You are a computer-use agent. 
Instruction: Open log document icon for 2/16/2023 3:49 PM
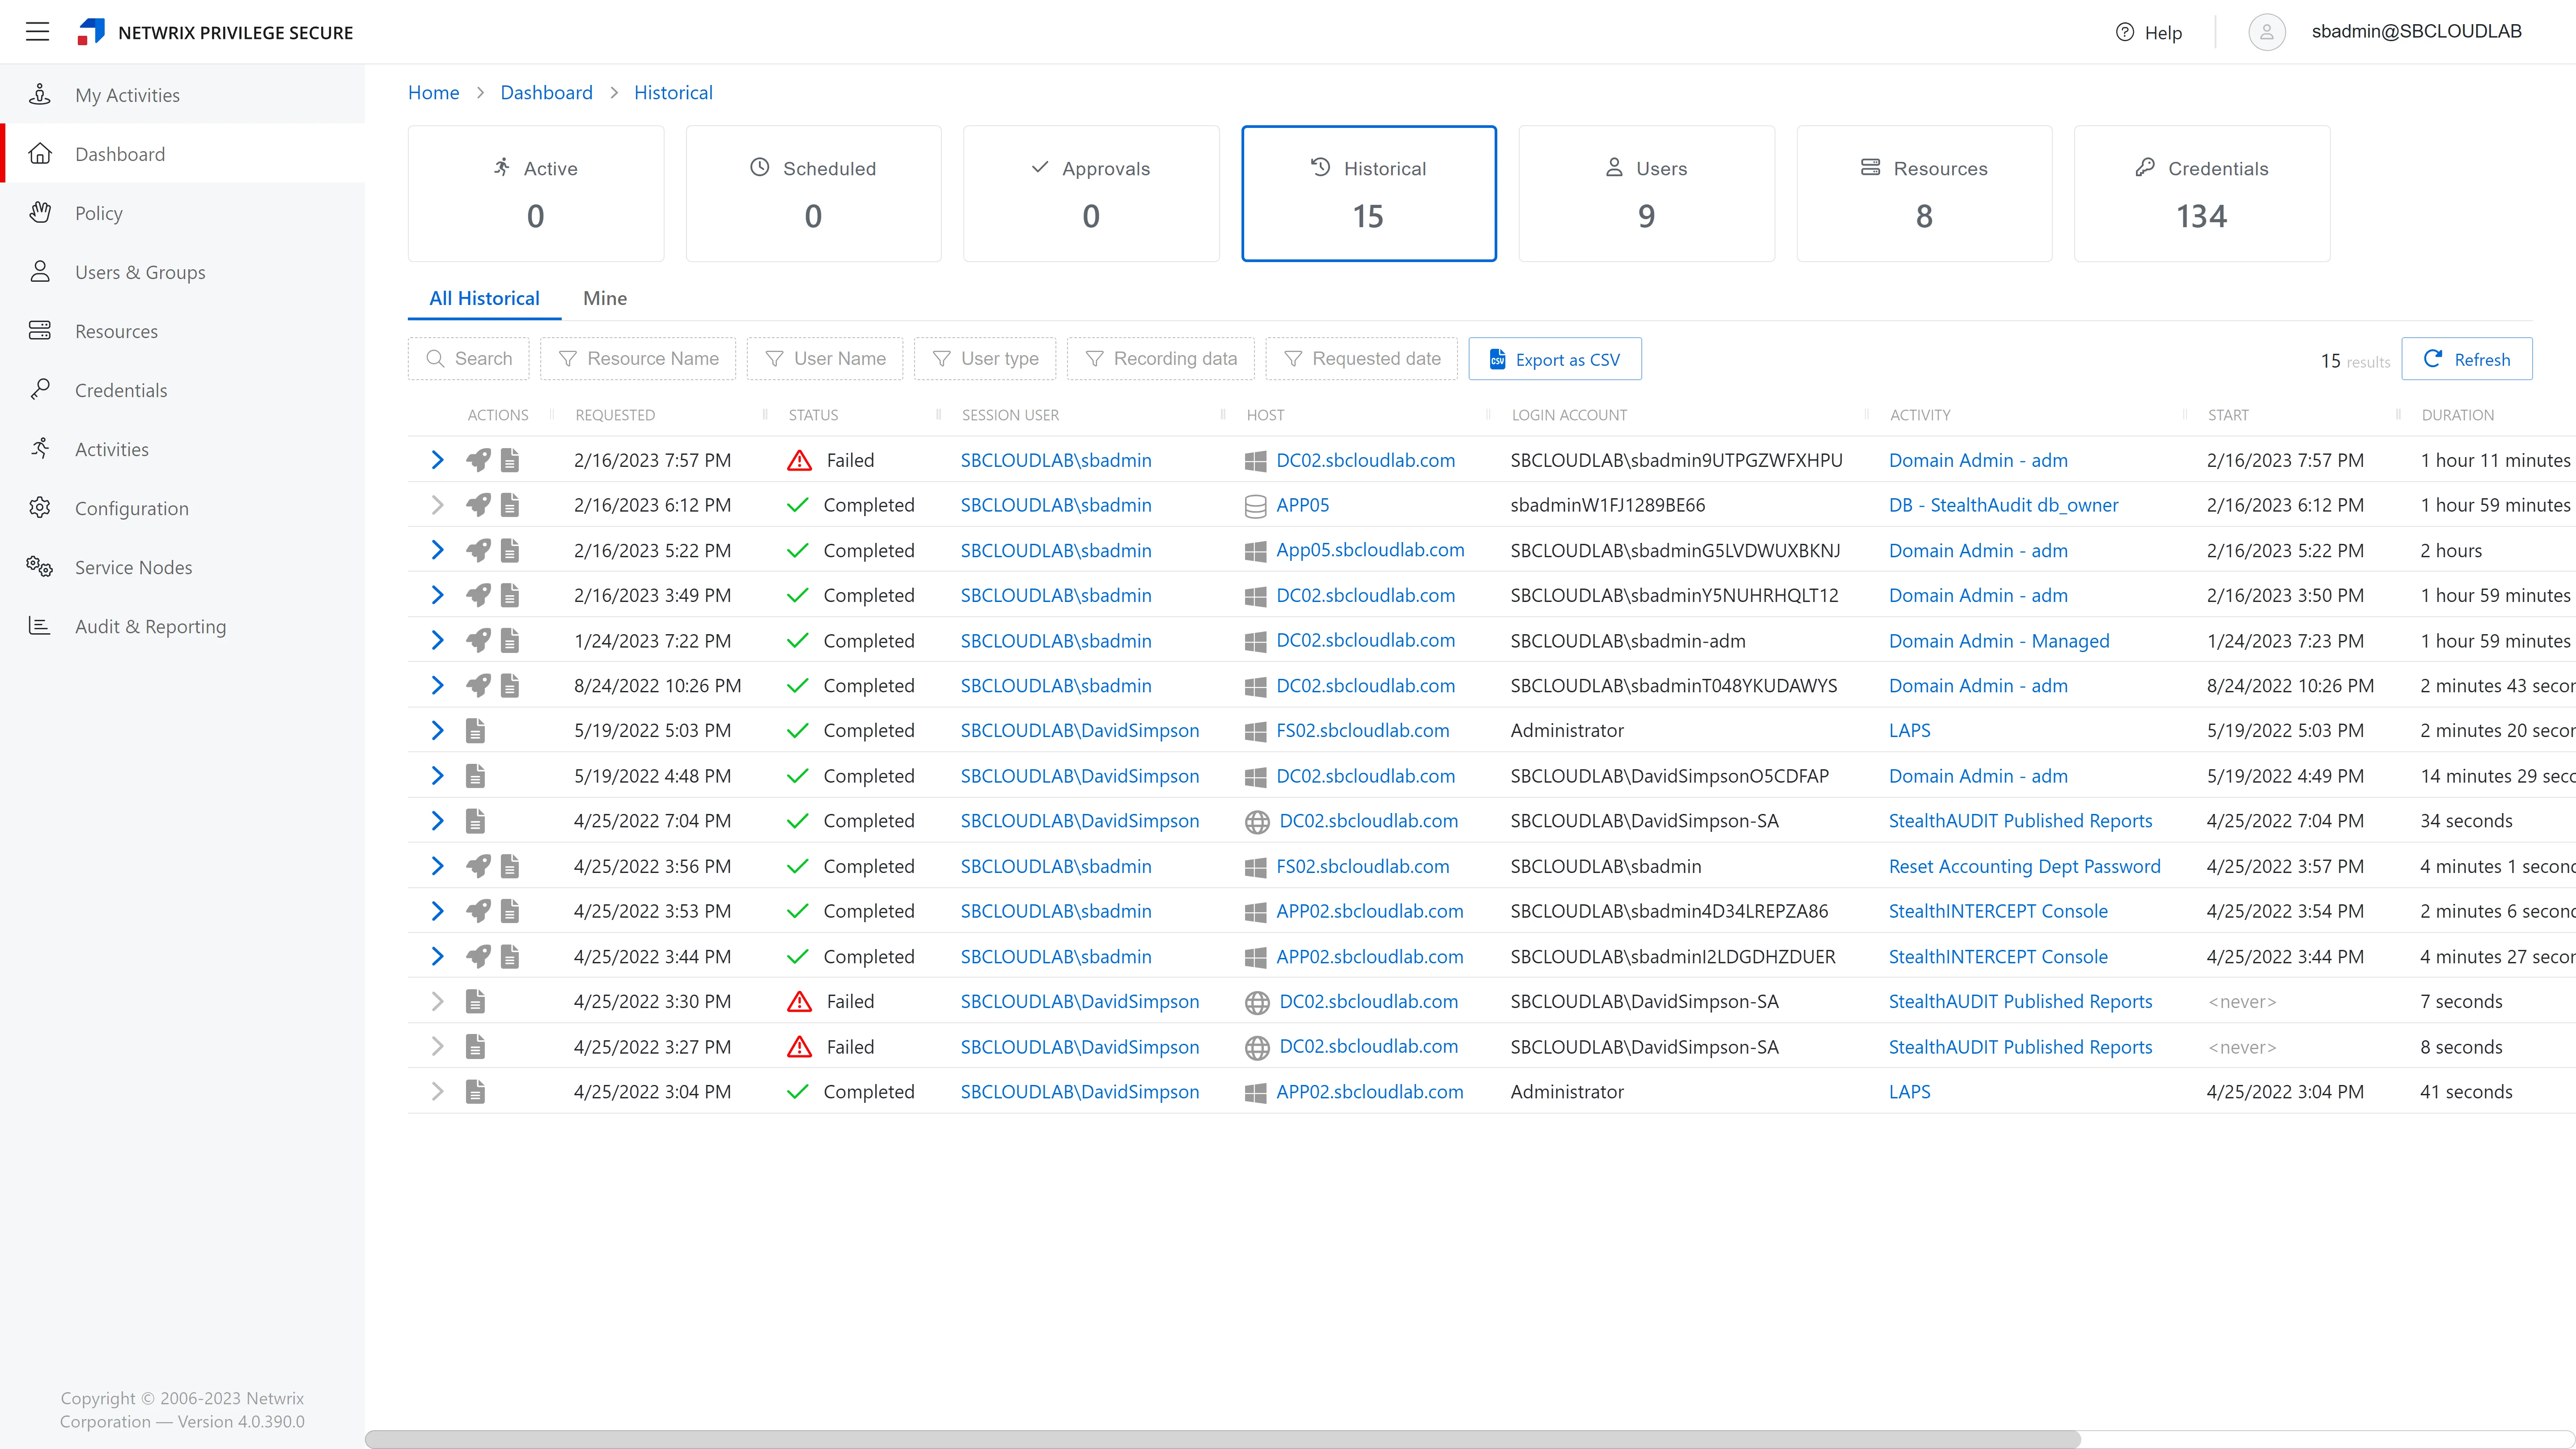coord(510,595)
